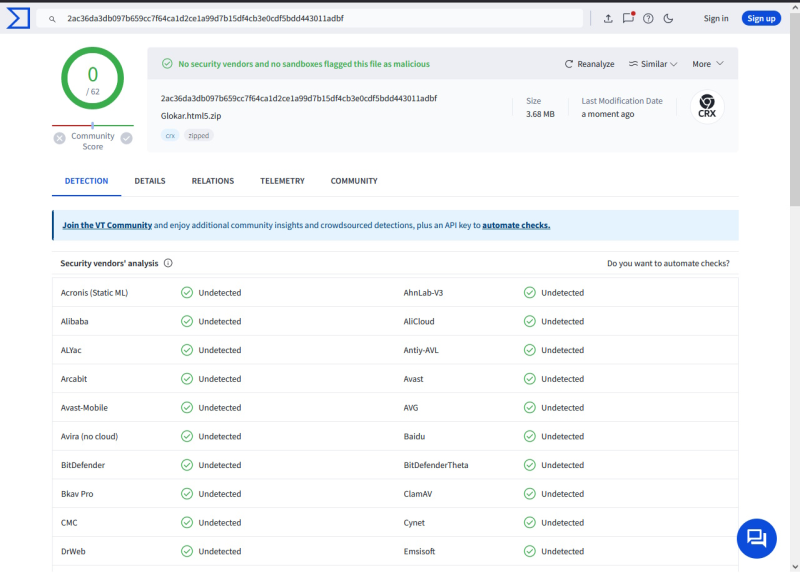Viewport: 800px width, 573px height.
Task: Click DrWeb undetected check icon
Action: (187, 551)
